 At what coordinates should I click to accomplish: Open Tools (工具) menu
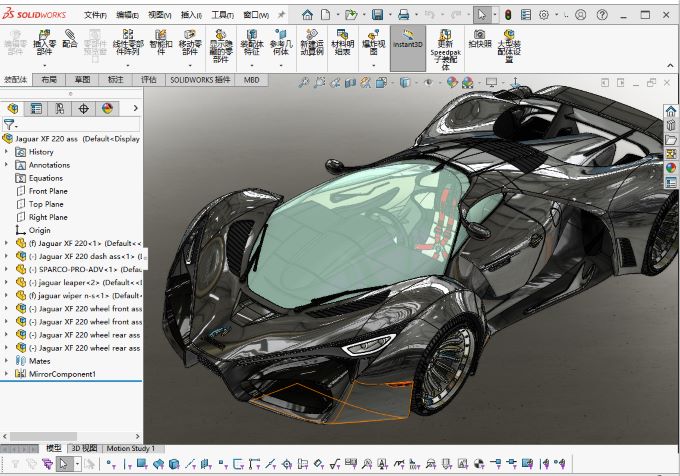[x=222, y=15]
